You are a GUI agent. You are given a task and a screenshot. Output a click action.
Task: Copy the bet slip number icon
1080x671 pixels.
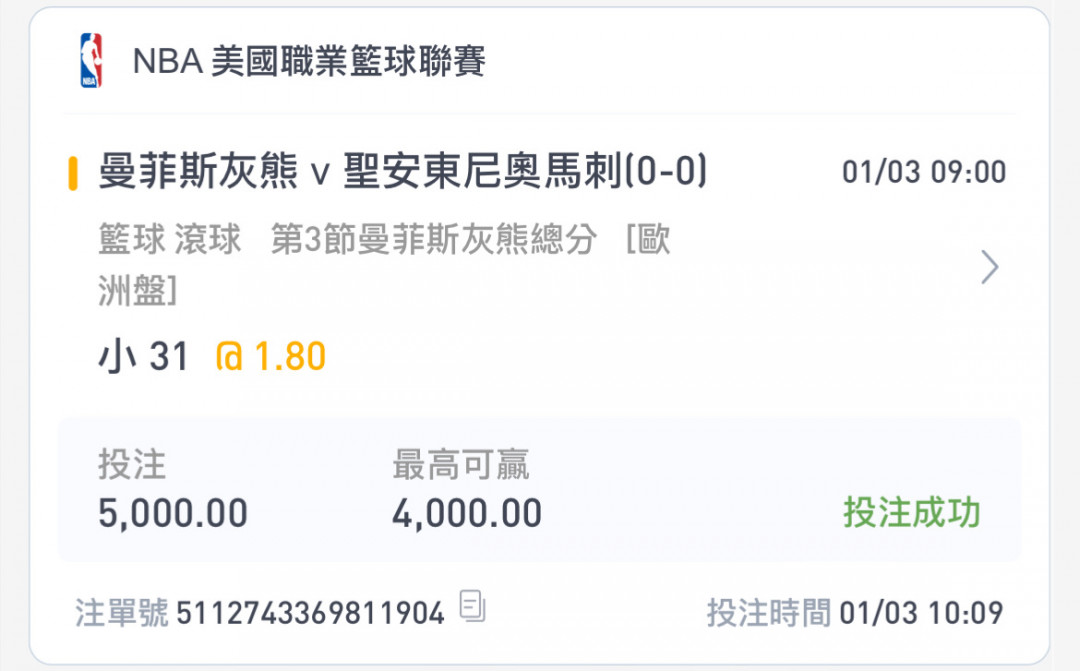tap(472, 606)
